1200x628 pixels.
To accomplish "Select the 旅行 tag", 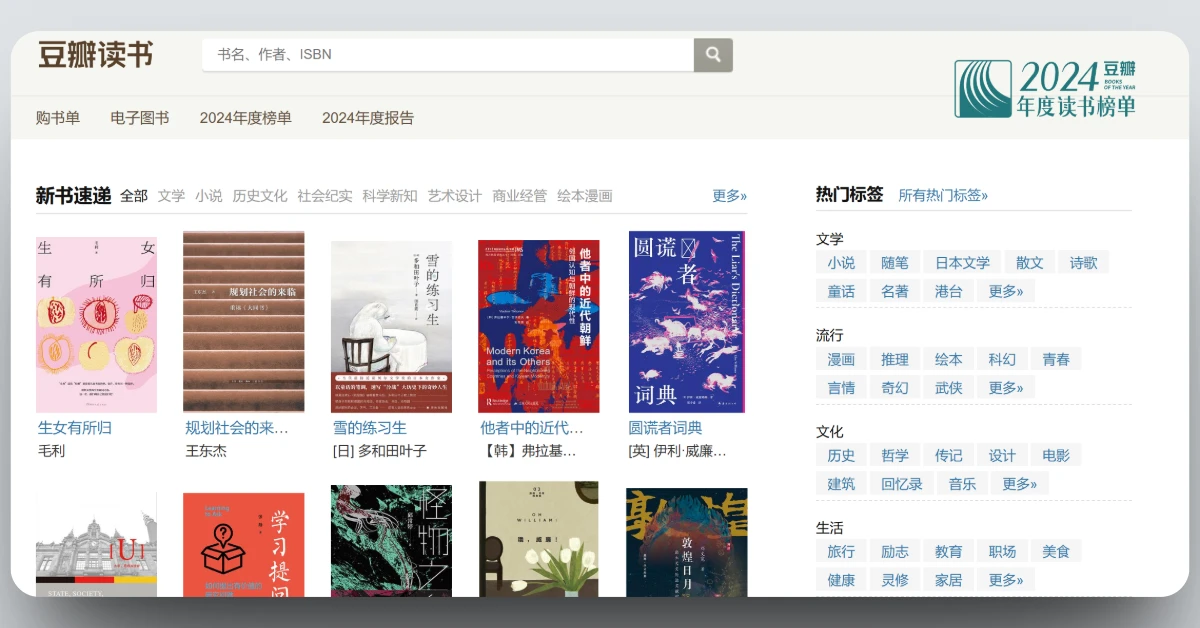I will 841,551.
